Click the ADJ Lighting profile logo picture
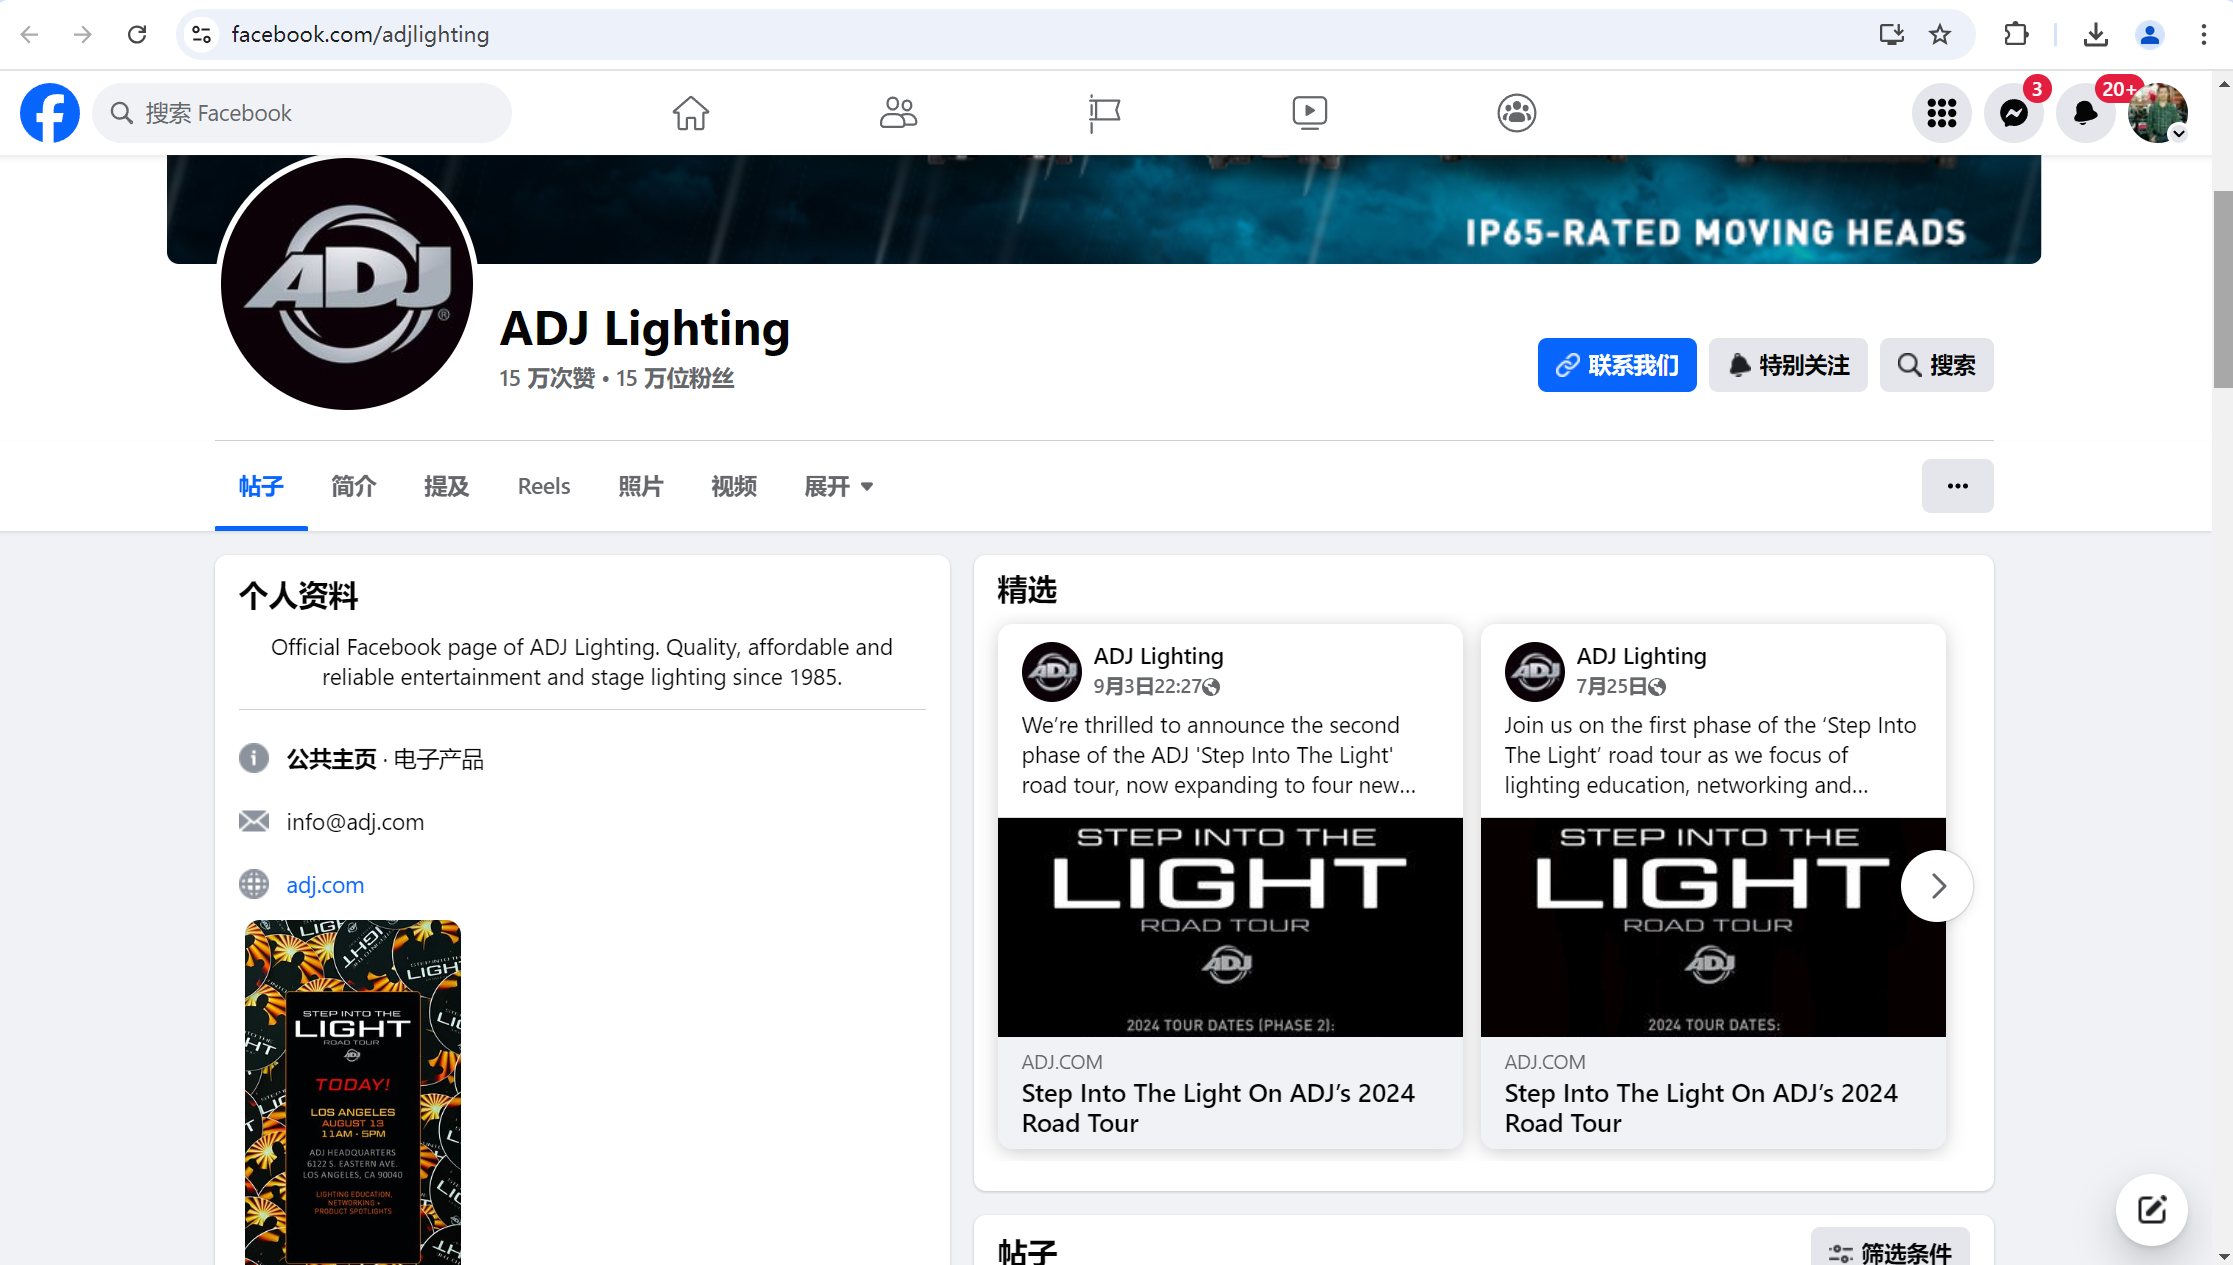The height and width of the screenshot is (1265, 2233). pos(347,283)
